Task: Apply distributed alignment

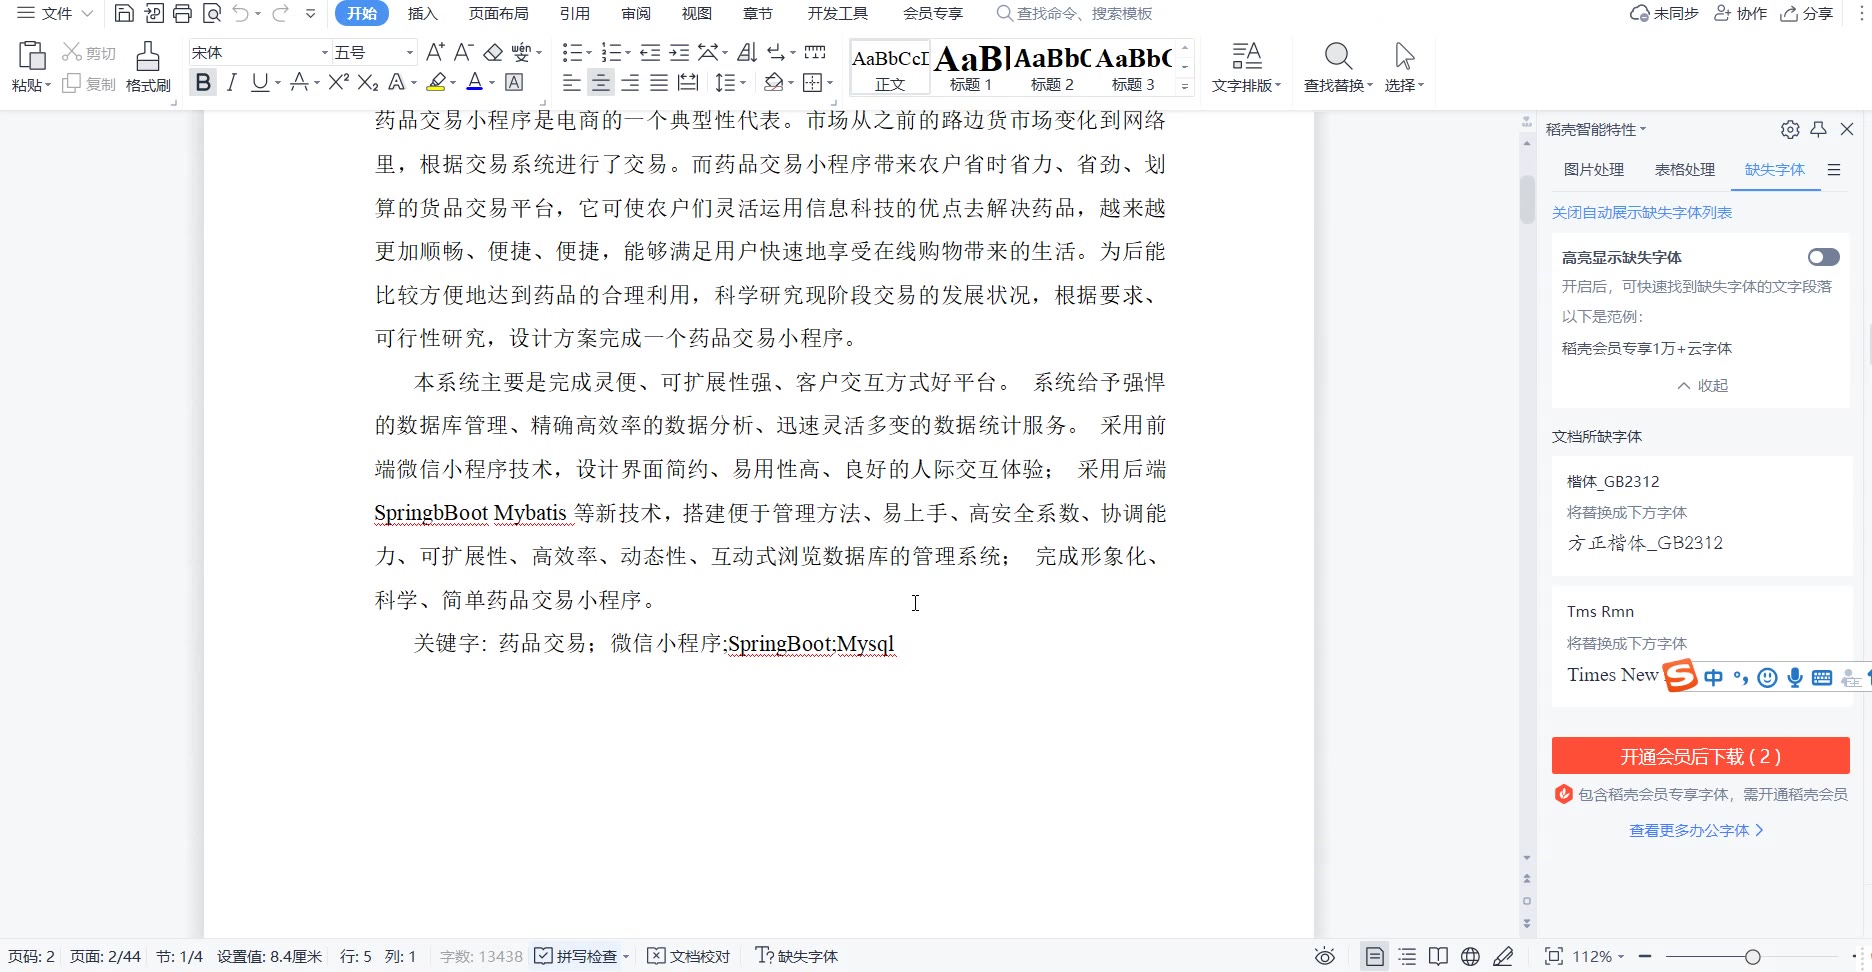Action: [688, 83]
